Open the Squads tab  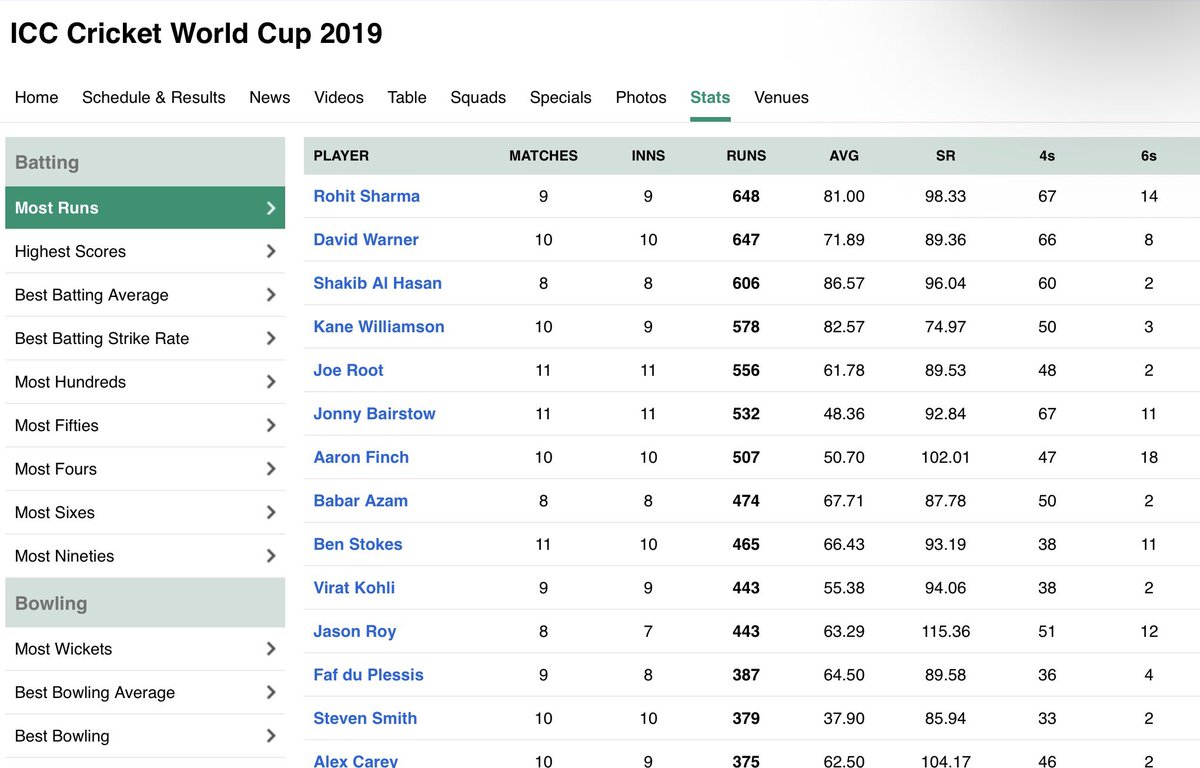[478, 97]
